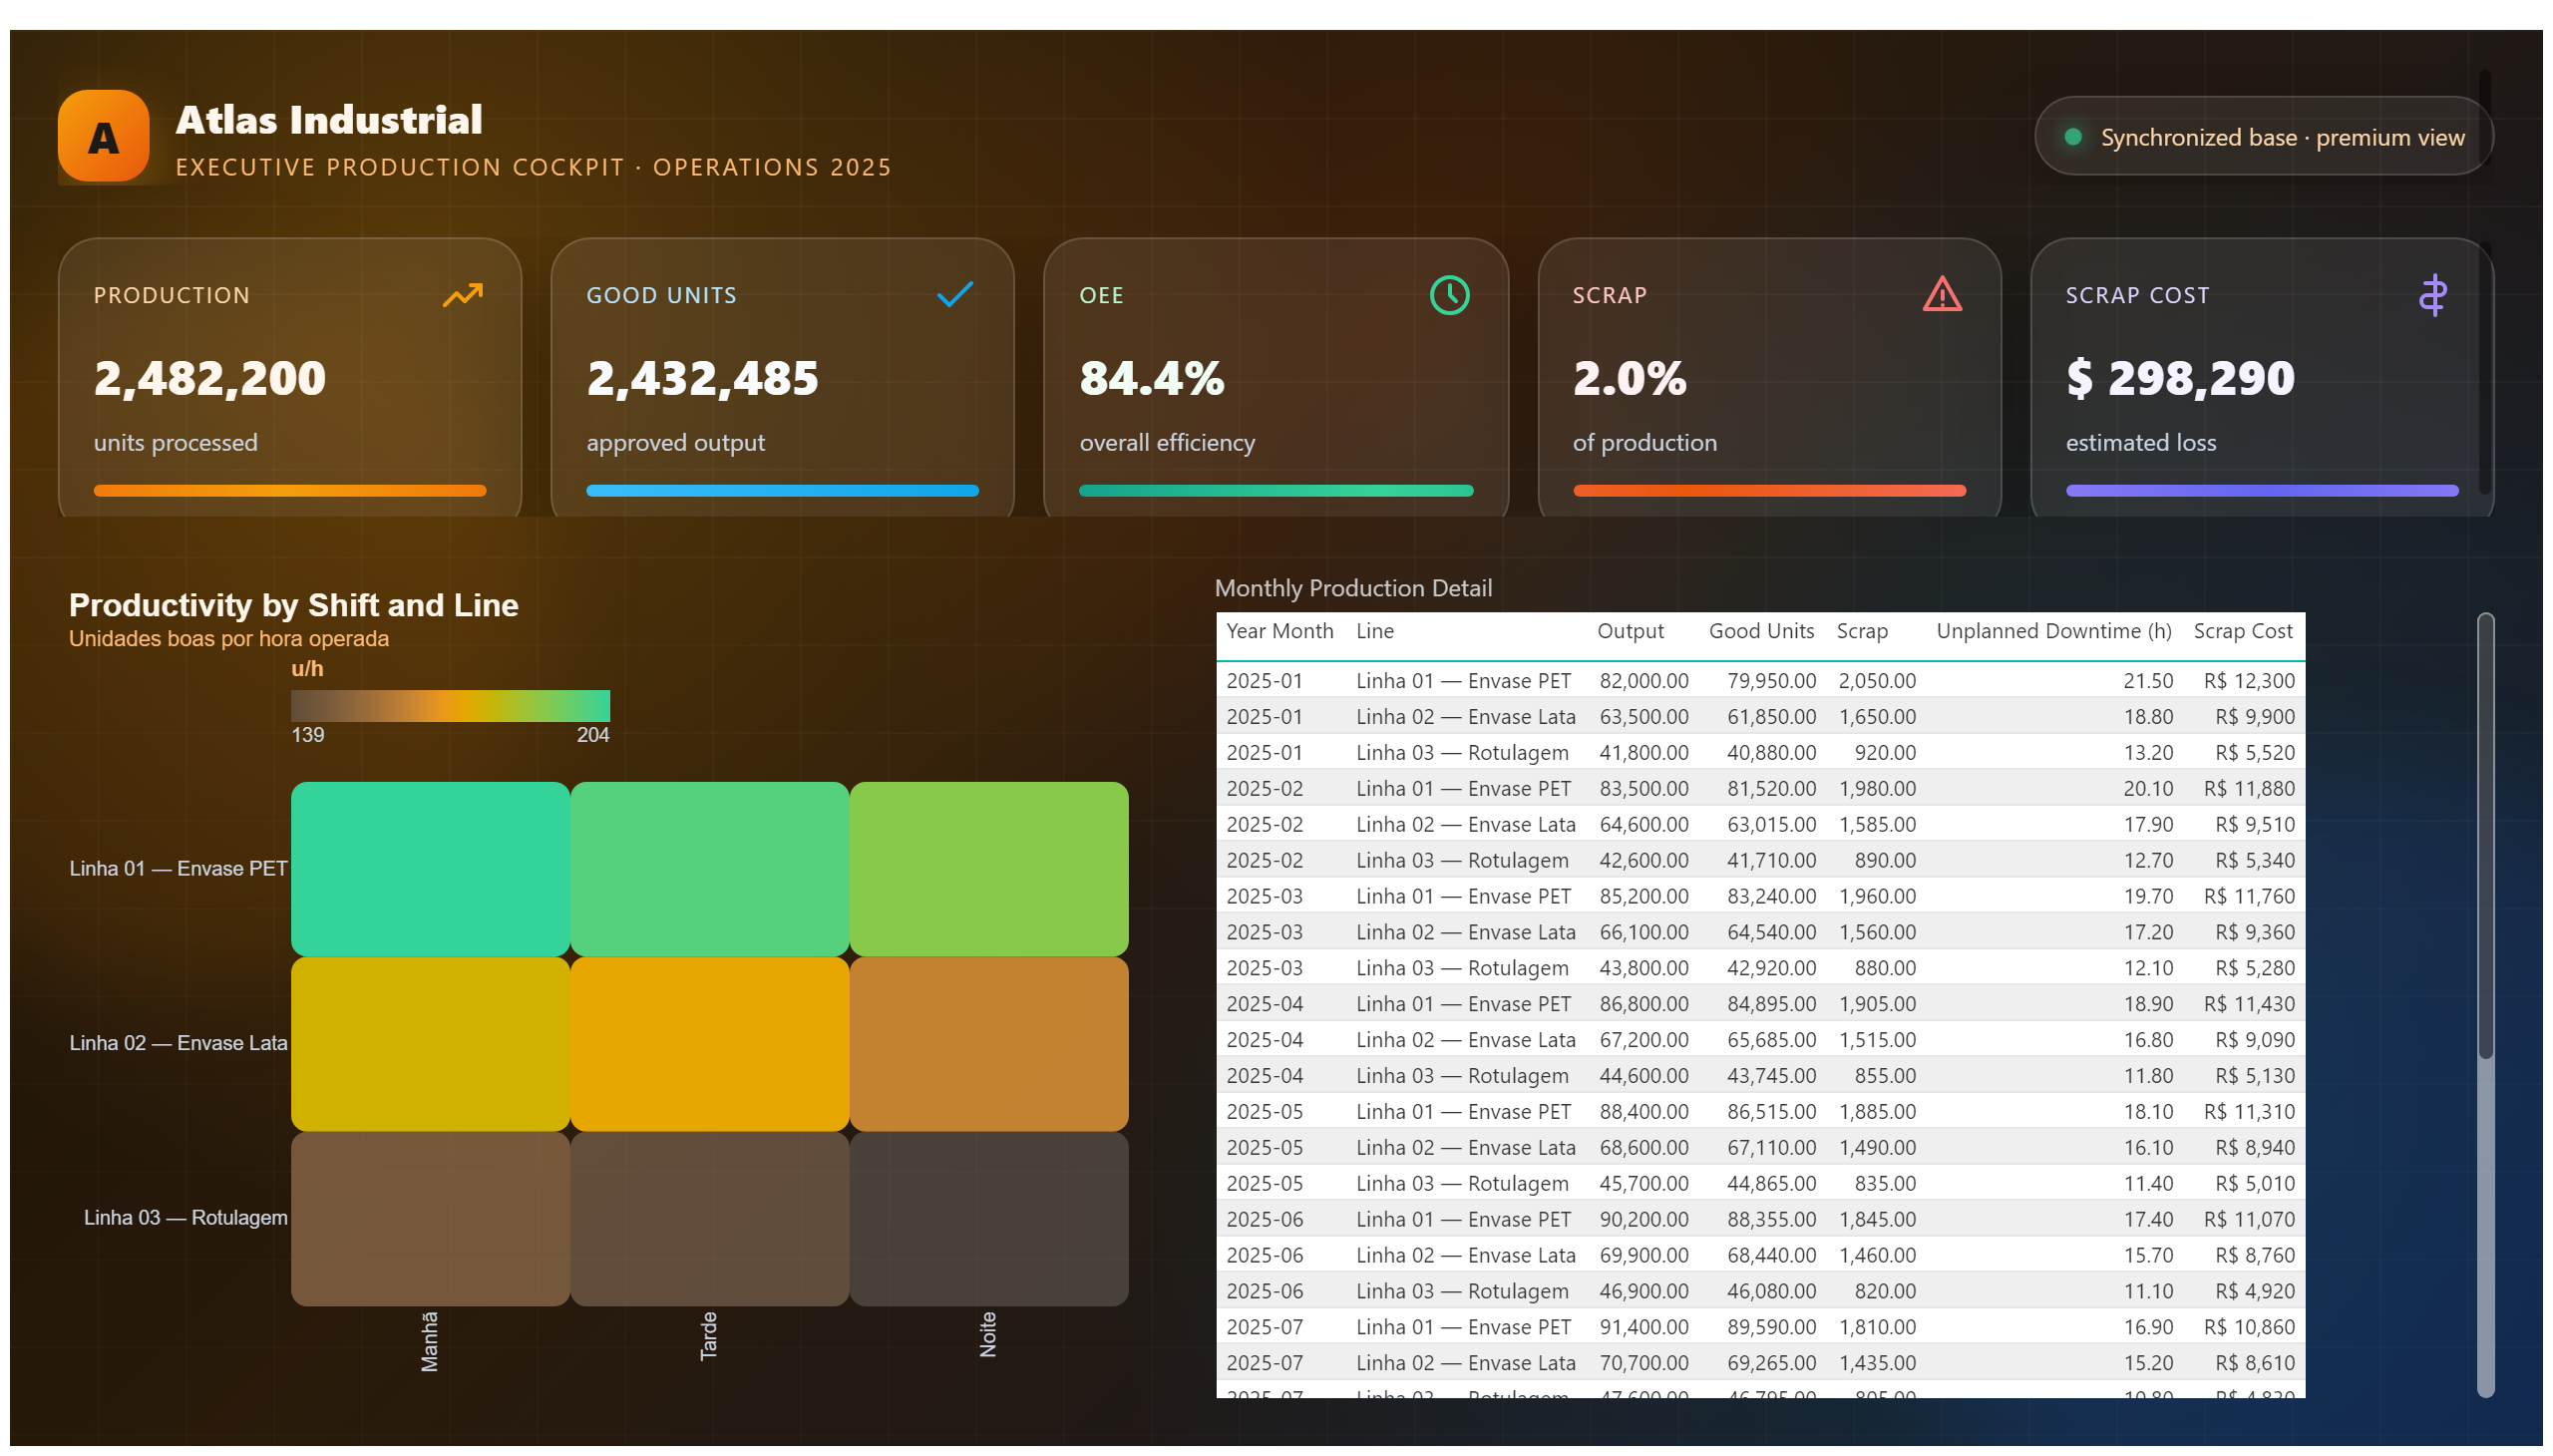Click the Production KPI card value
Viewport: 2553px width, 1456px height.
pyautogui.click(x=210, y=379)
